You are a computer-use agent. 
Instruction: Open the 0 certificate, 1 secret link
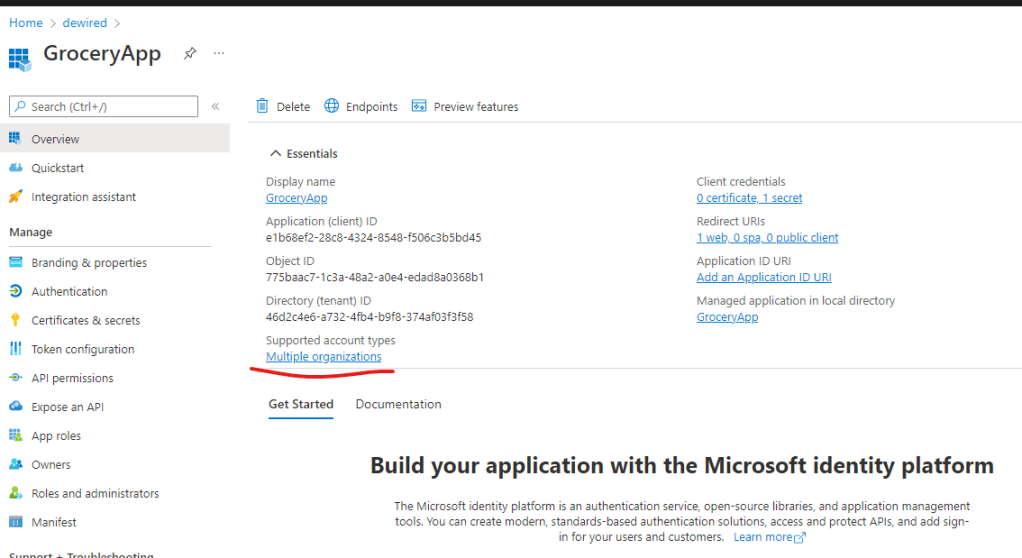point(749,198)
